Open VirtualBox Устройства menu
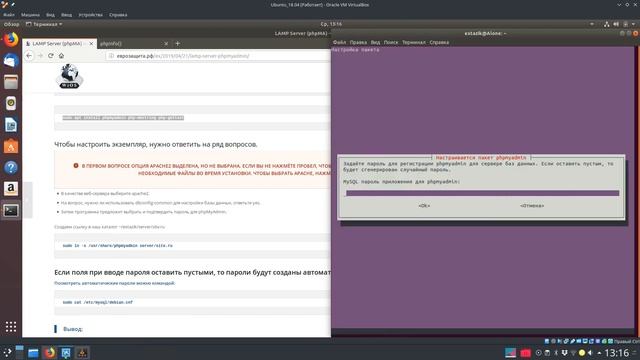The width and height of the screenshot is (640, 360). point(91,15)
